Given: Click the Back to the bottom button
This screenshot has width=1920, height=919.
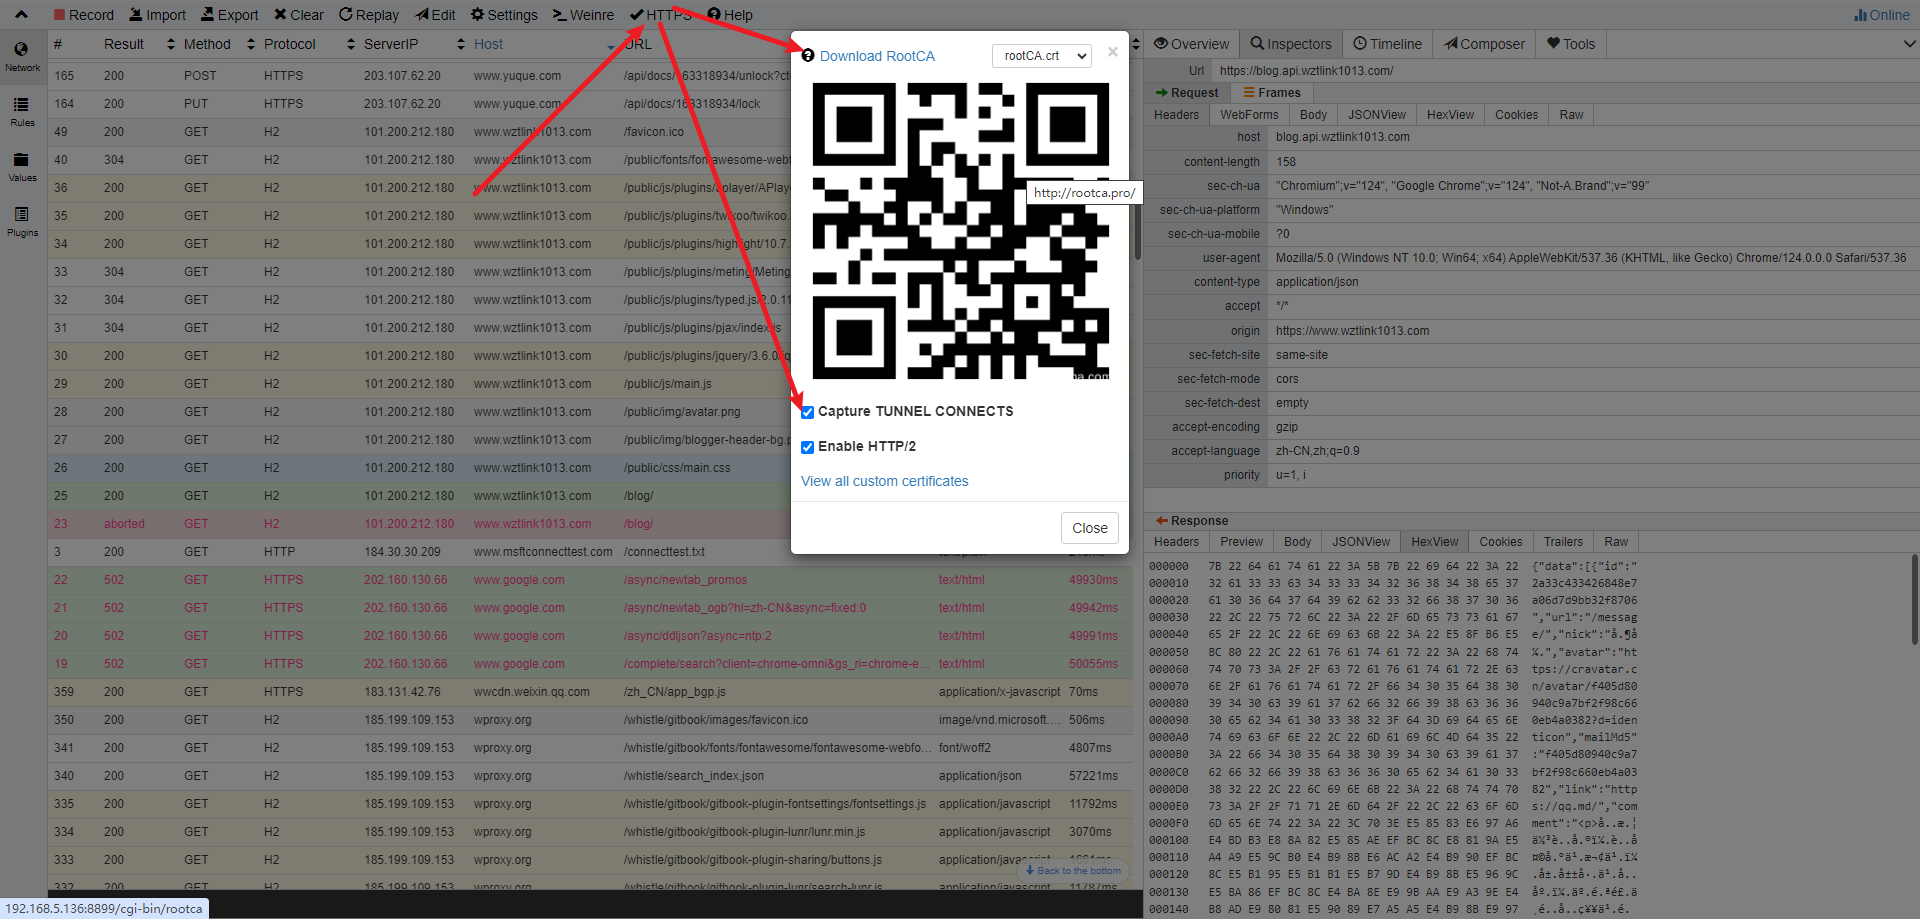Looking at the screenshot, I should coord(1074,870).
